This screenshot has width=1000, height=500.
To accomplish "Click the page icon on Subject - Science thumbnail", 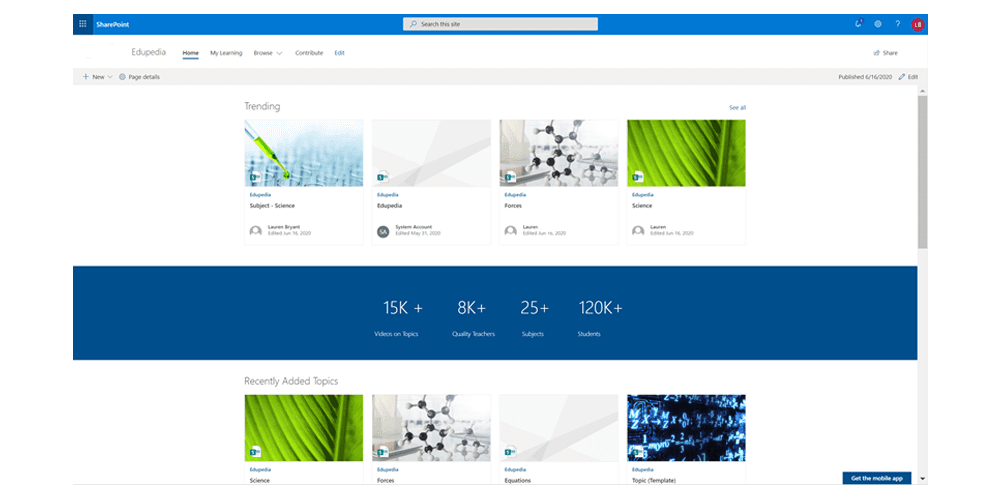I will [x=256, y=177].
